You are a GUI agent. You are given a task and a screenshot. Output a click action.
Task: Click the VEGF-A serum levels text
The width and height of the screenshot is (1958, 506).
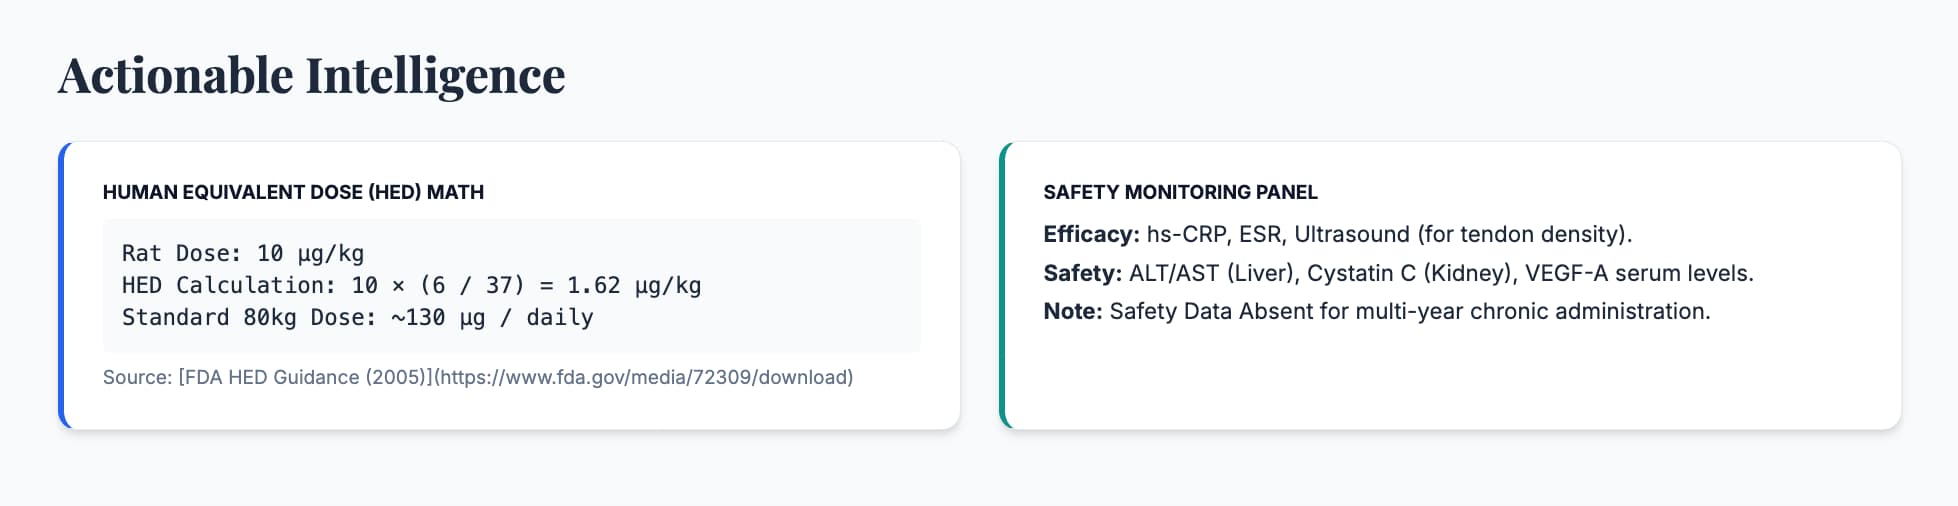1638,273
